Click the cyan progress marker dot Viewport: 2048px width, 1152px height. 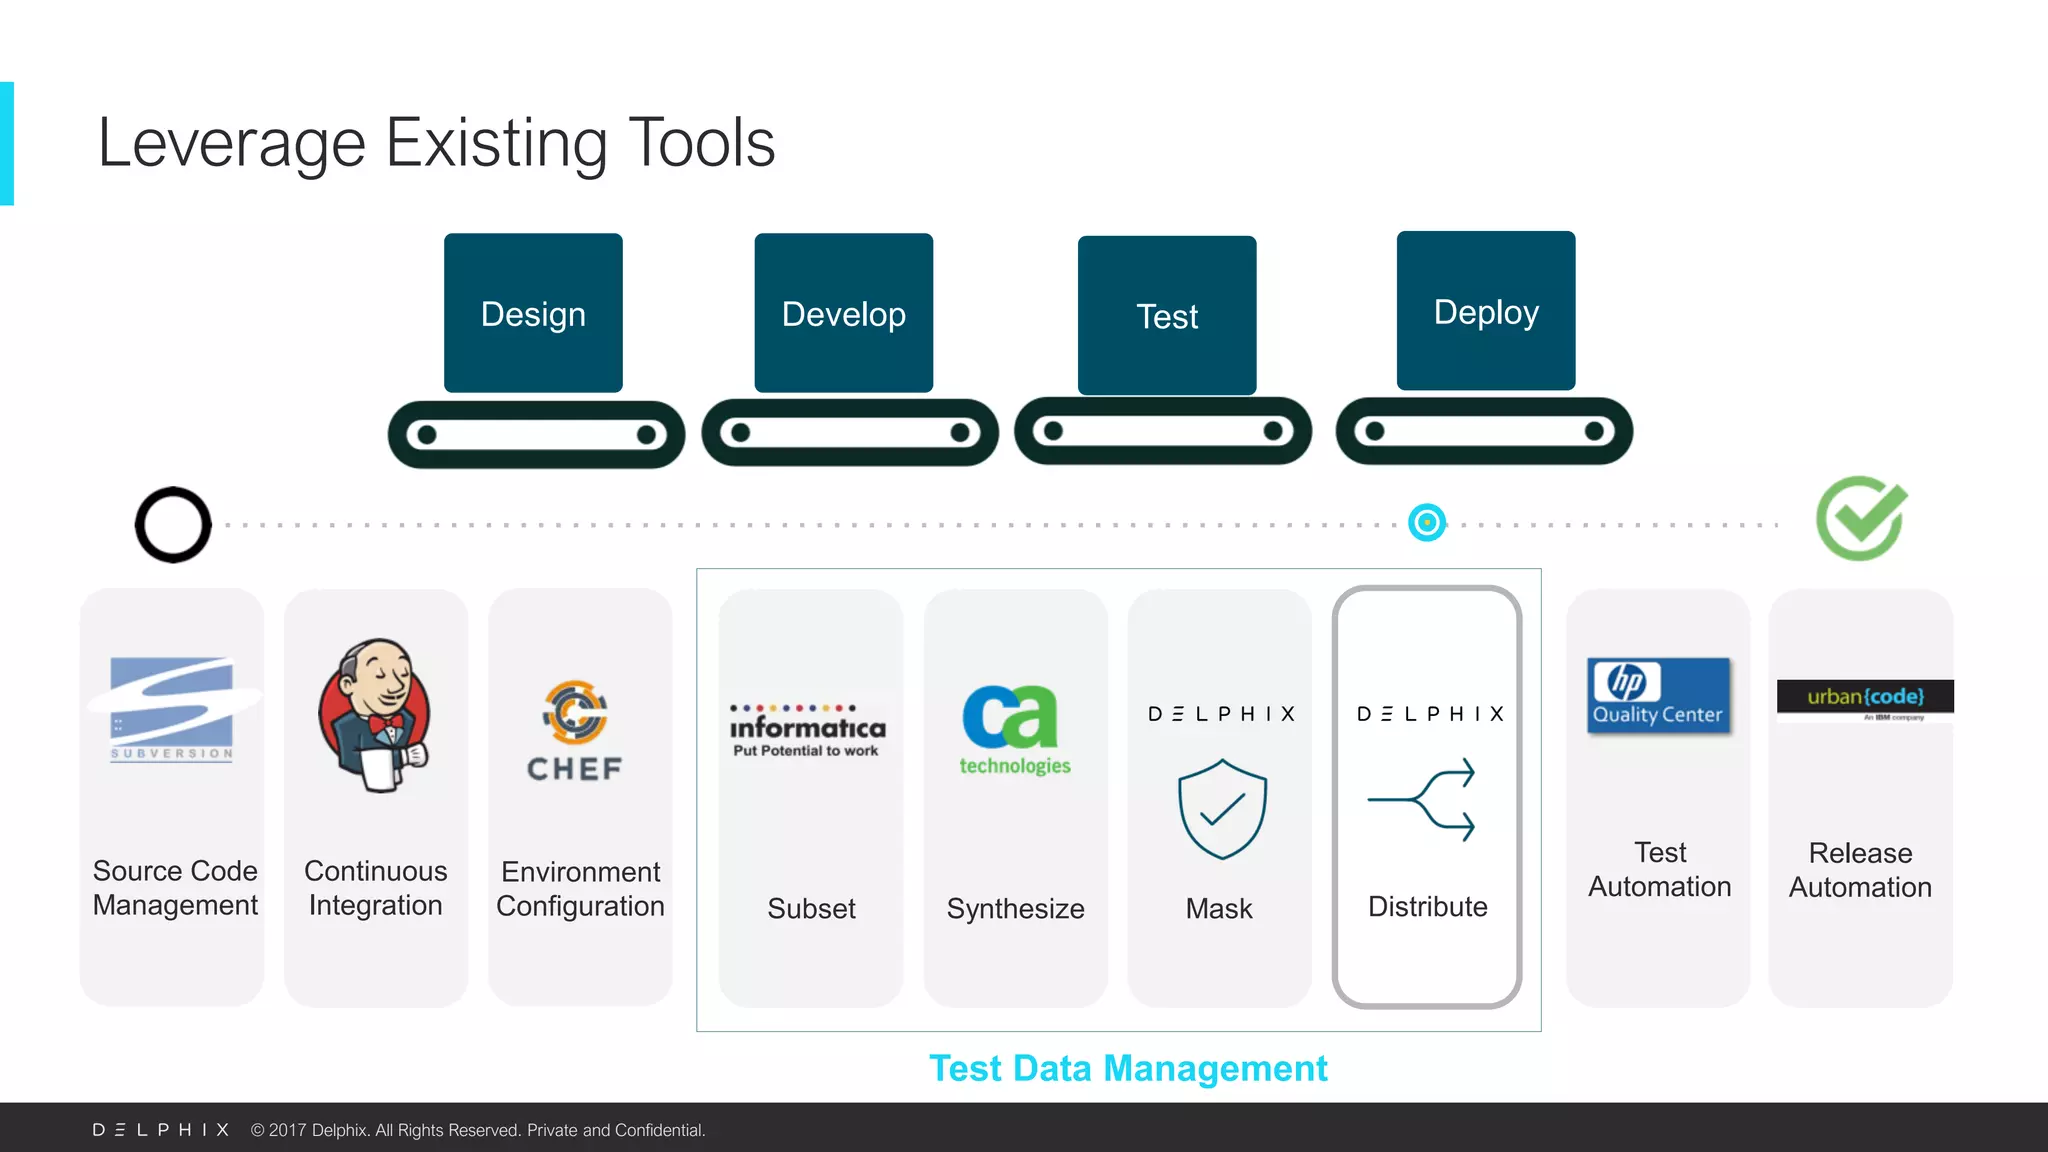[1426, 522]
